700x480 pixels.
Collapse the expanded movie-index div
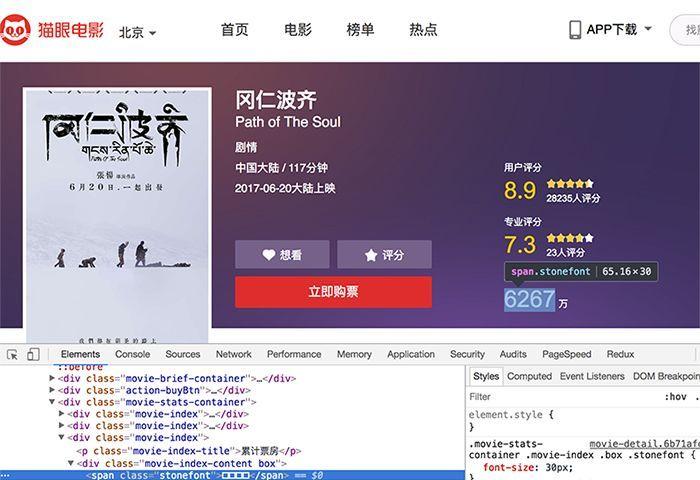pos(62,437)
